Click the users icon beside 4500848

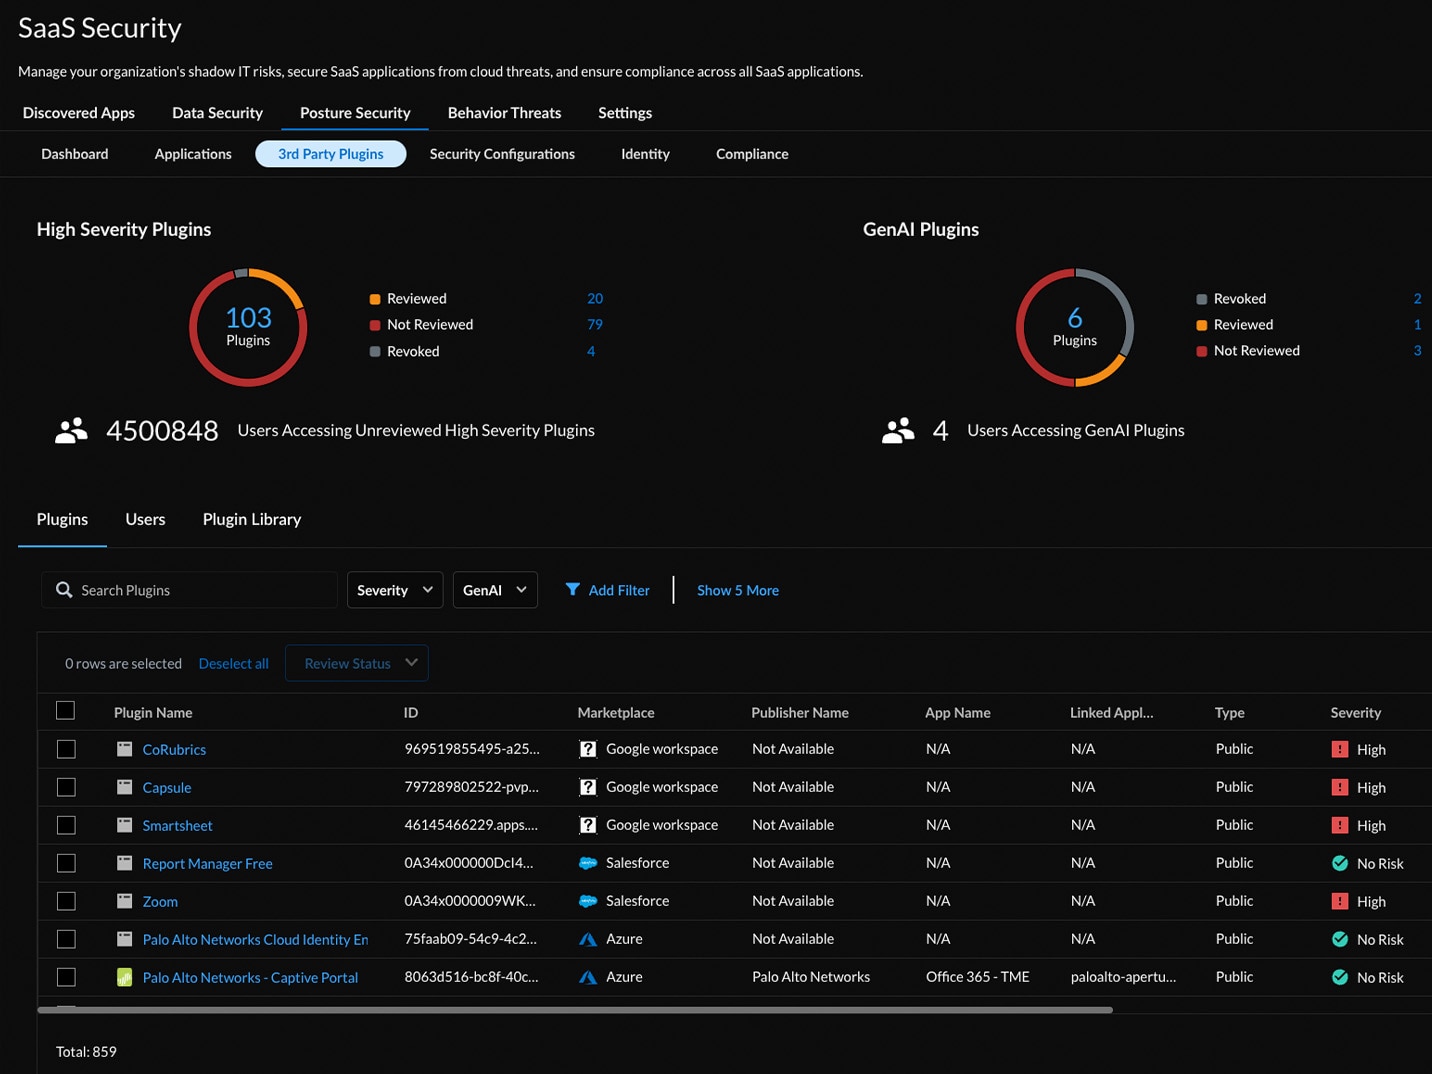[x=71, y=431]
